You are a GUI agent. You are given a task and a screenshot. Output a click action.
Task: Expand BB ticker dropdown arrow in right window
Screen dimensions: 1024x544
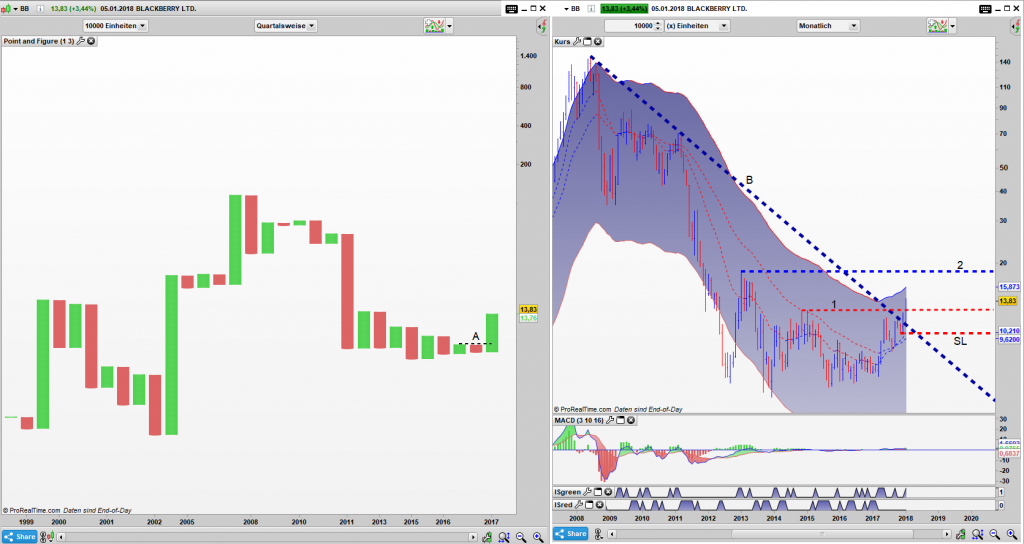[x=566, y=9]
